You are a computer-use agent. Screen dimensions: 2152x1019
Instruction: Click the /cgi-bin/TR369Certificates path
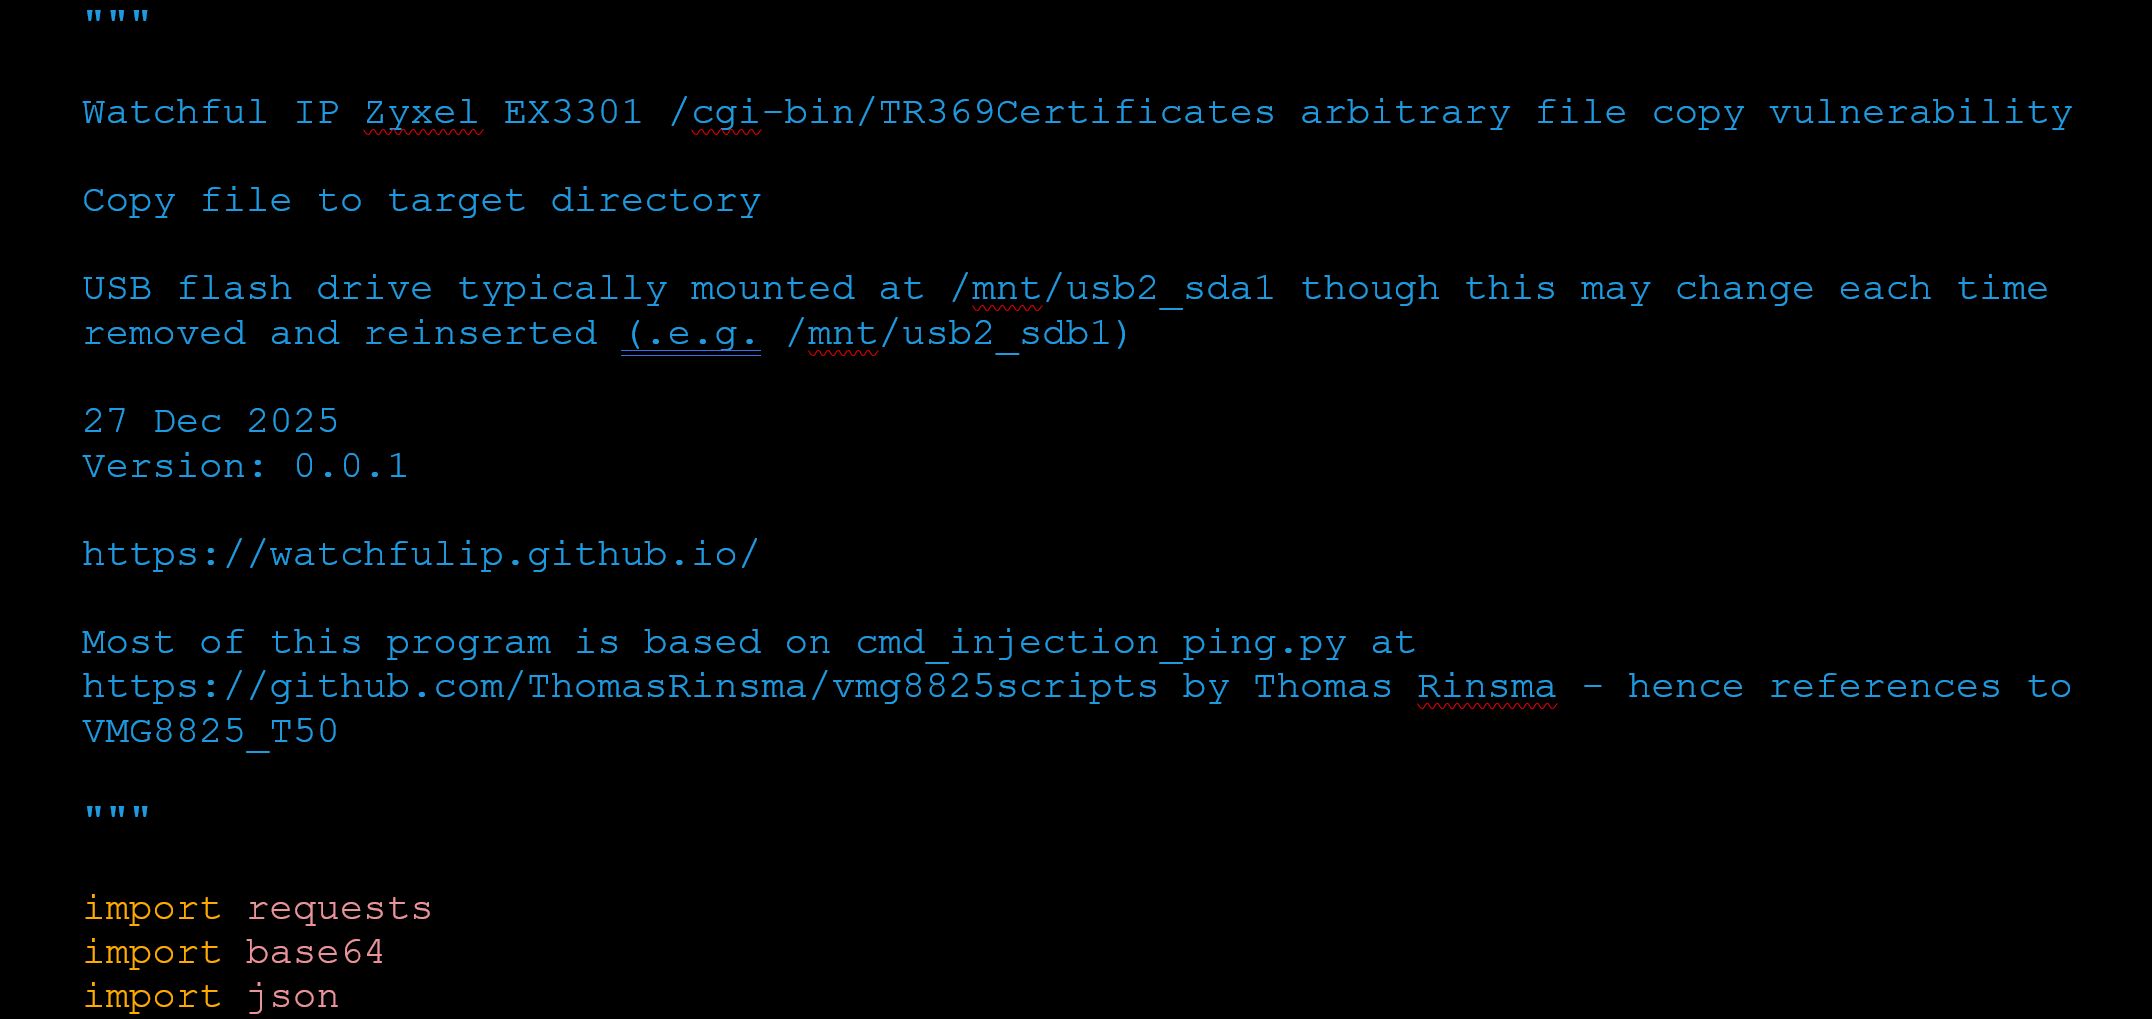point(972,113)
